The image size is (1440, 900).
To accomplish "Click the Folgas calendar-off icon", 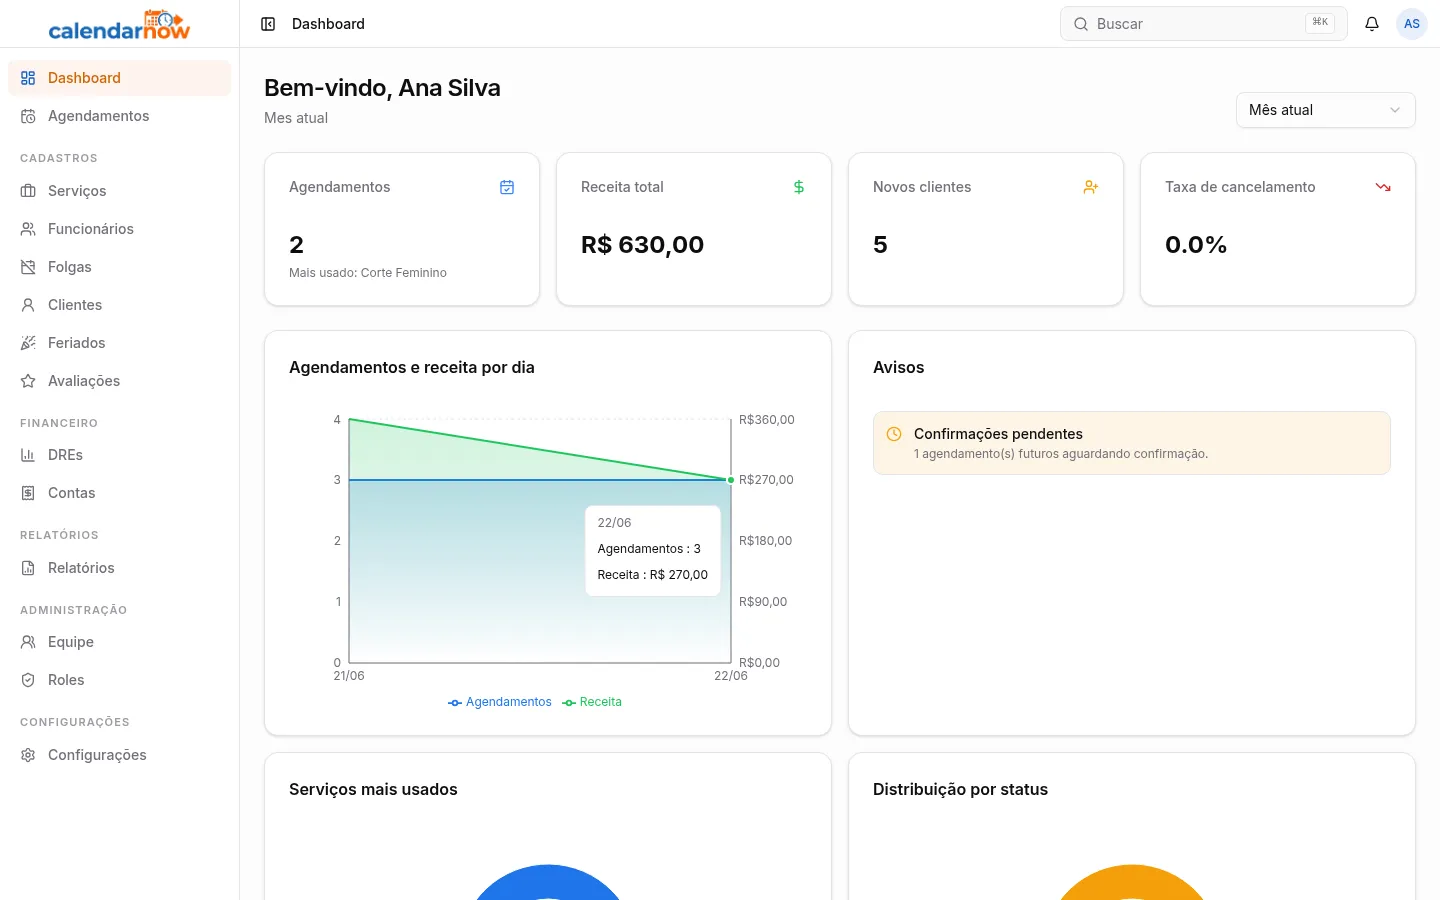I will [x=28, y=267].
